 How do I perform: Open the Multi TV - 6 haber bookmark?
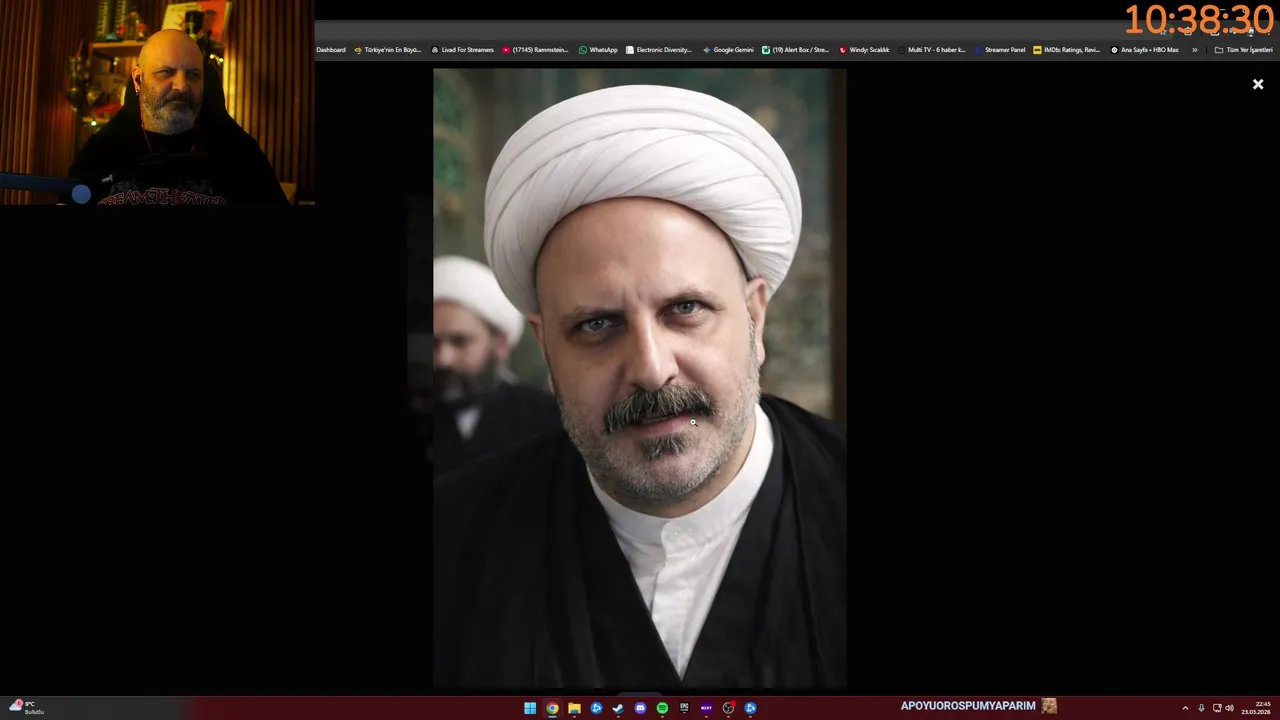coord(931,50)
